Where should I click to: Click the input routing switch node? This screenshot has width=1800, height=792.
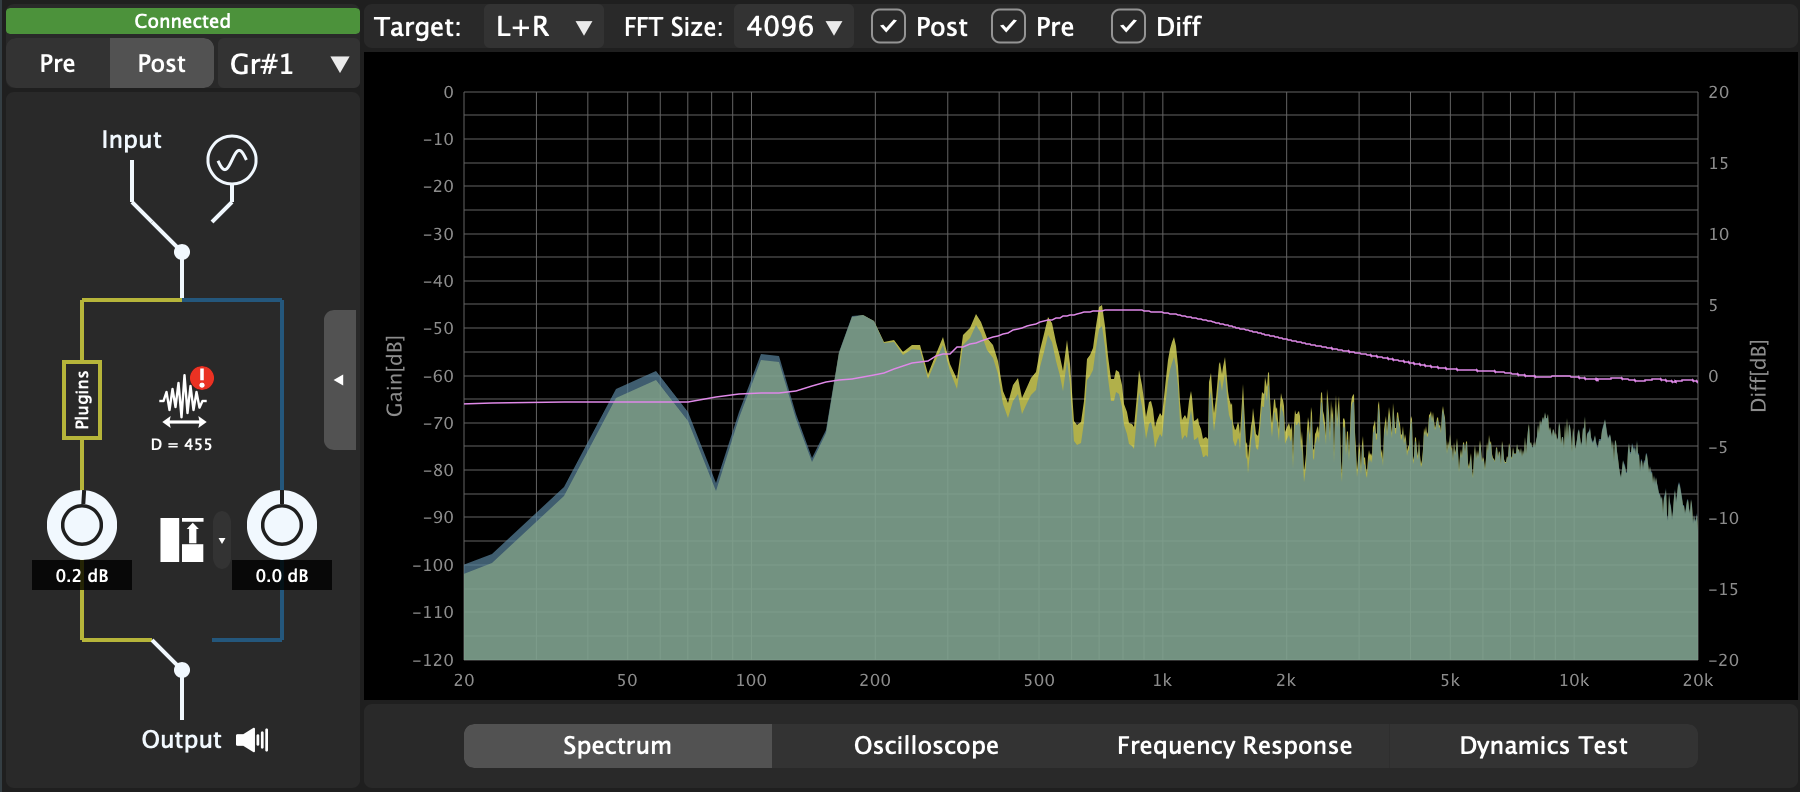182,252
